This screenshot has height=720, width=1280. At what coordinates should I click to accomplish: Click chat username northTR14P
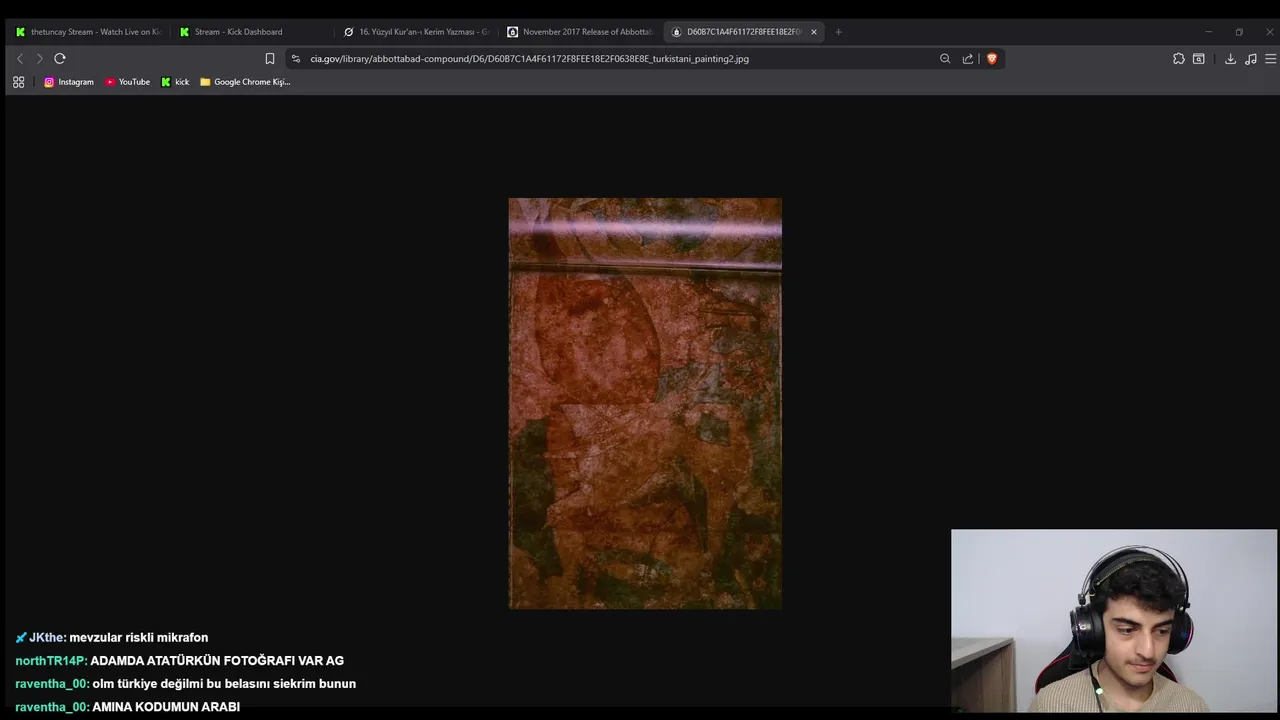point(51,661)
